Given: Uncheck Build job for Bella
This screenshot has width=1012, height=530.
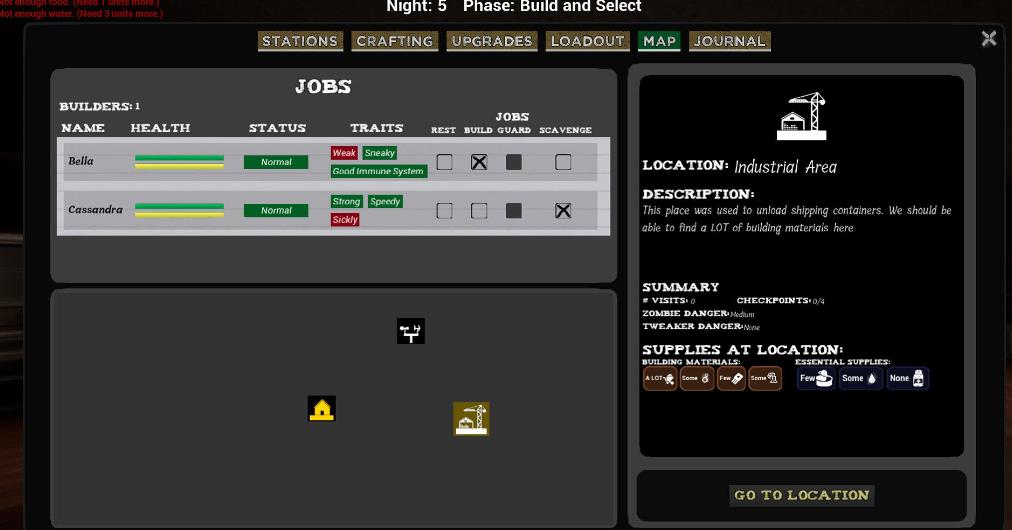Looking at the screenshot, I should 479,162.
